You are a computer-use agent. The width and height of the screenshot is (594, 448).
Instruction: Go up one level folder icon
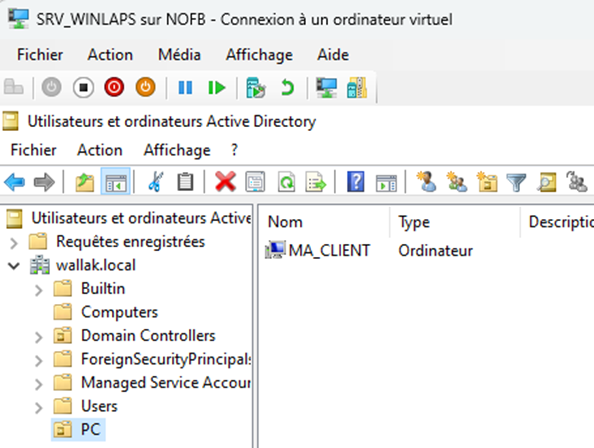84,182
